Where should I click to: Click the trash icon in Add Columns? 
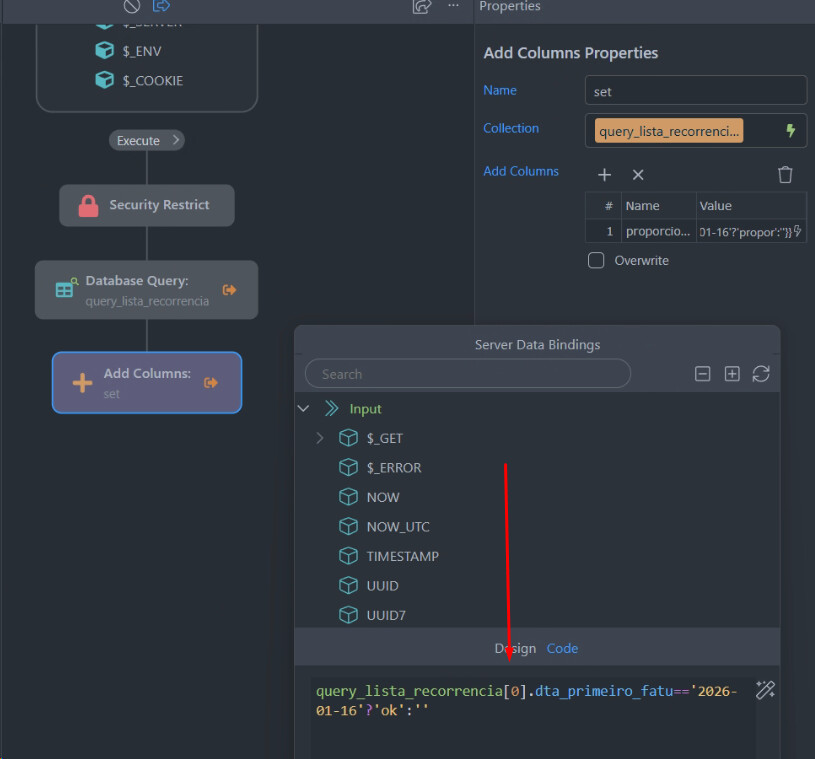pos(785,175)
